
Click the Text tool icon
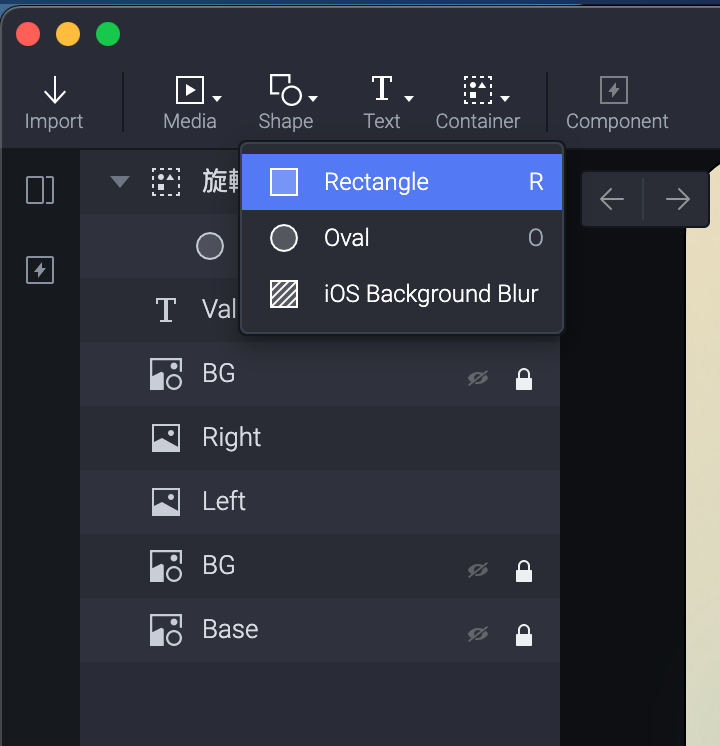tap(382, 90)
